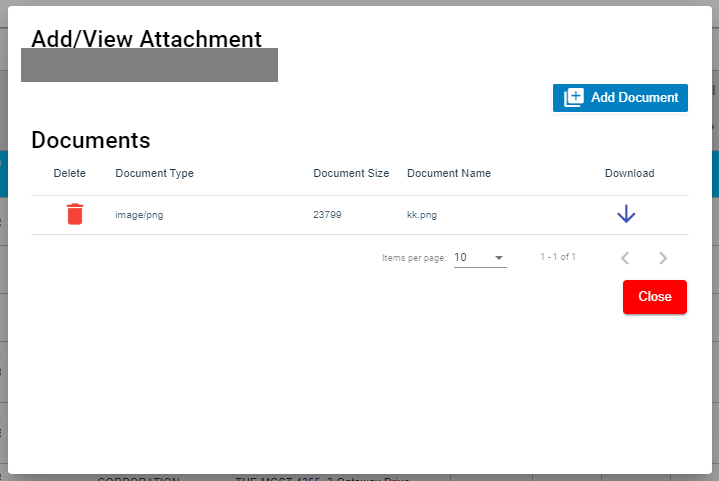The width and height of the screenshot is (719, 481).
Task: Click the '1 - 1 of 1' range label
Action: click(558, 258)
